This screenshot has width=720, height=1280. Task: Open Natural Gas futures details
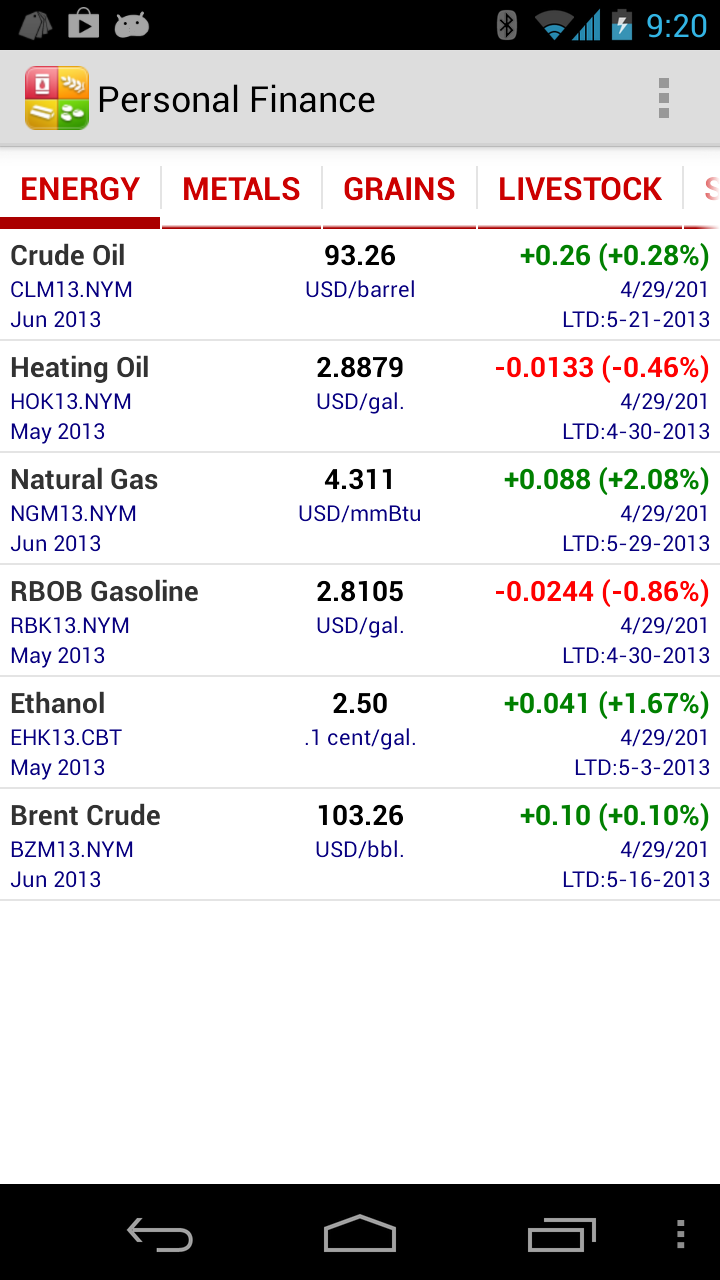pos(360,510)
